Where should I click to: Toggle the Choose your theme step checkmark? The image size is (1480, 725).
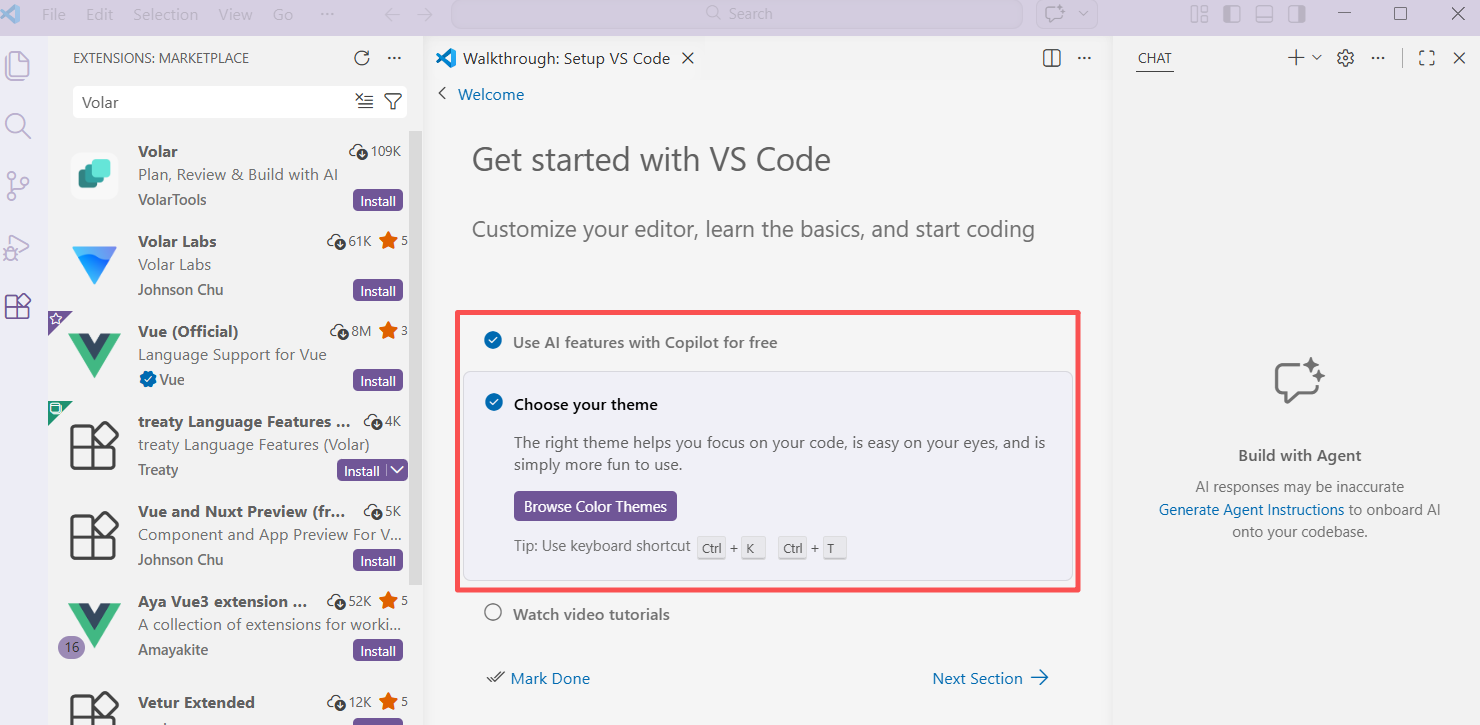[494, 402]
